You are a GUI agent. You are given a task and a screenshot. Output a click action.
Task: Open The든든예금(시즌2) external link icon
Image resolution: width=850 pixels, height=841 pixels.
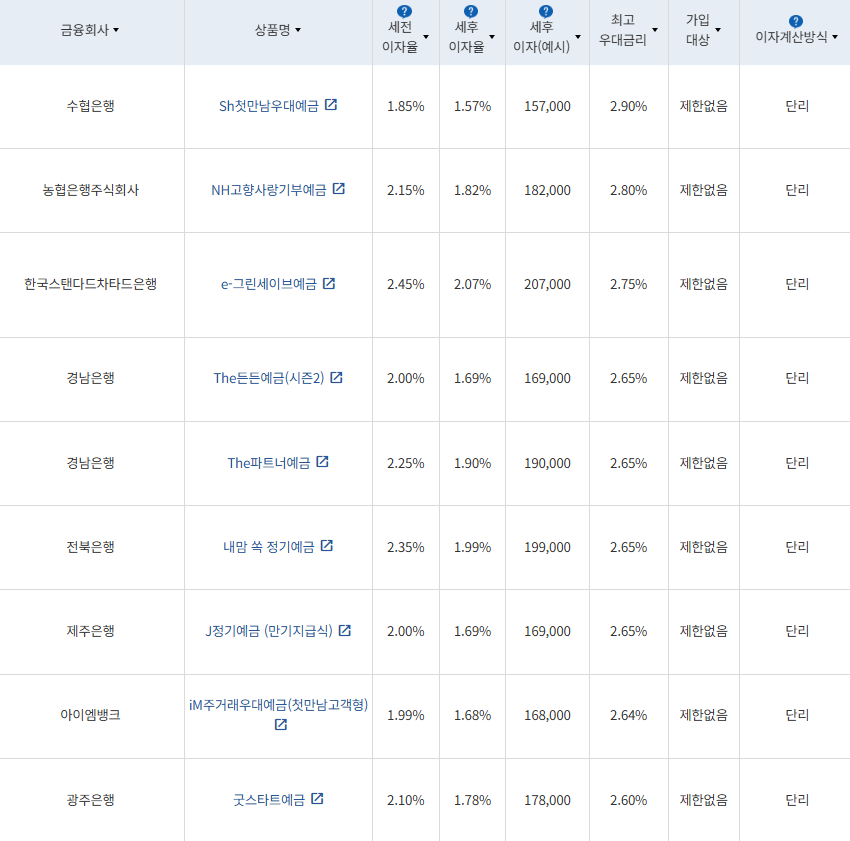[339, 380]
